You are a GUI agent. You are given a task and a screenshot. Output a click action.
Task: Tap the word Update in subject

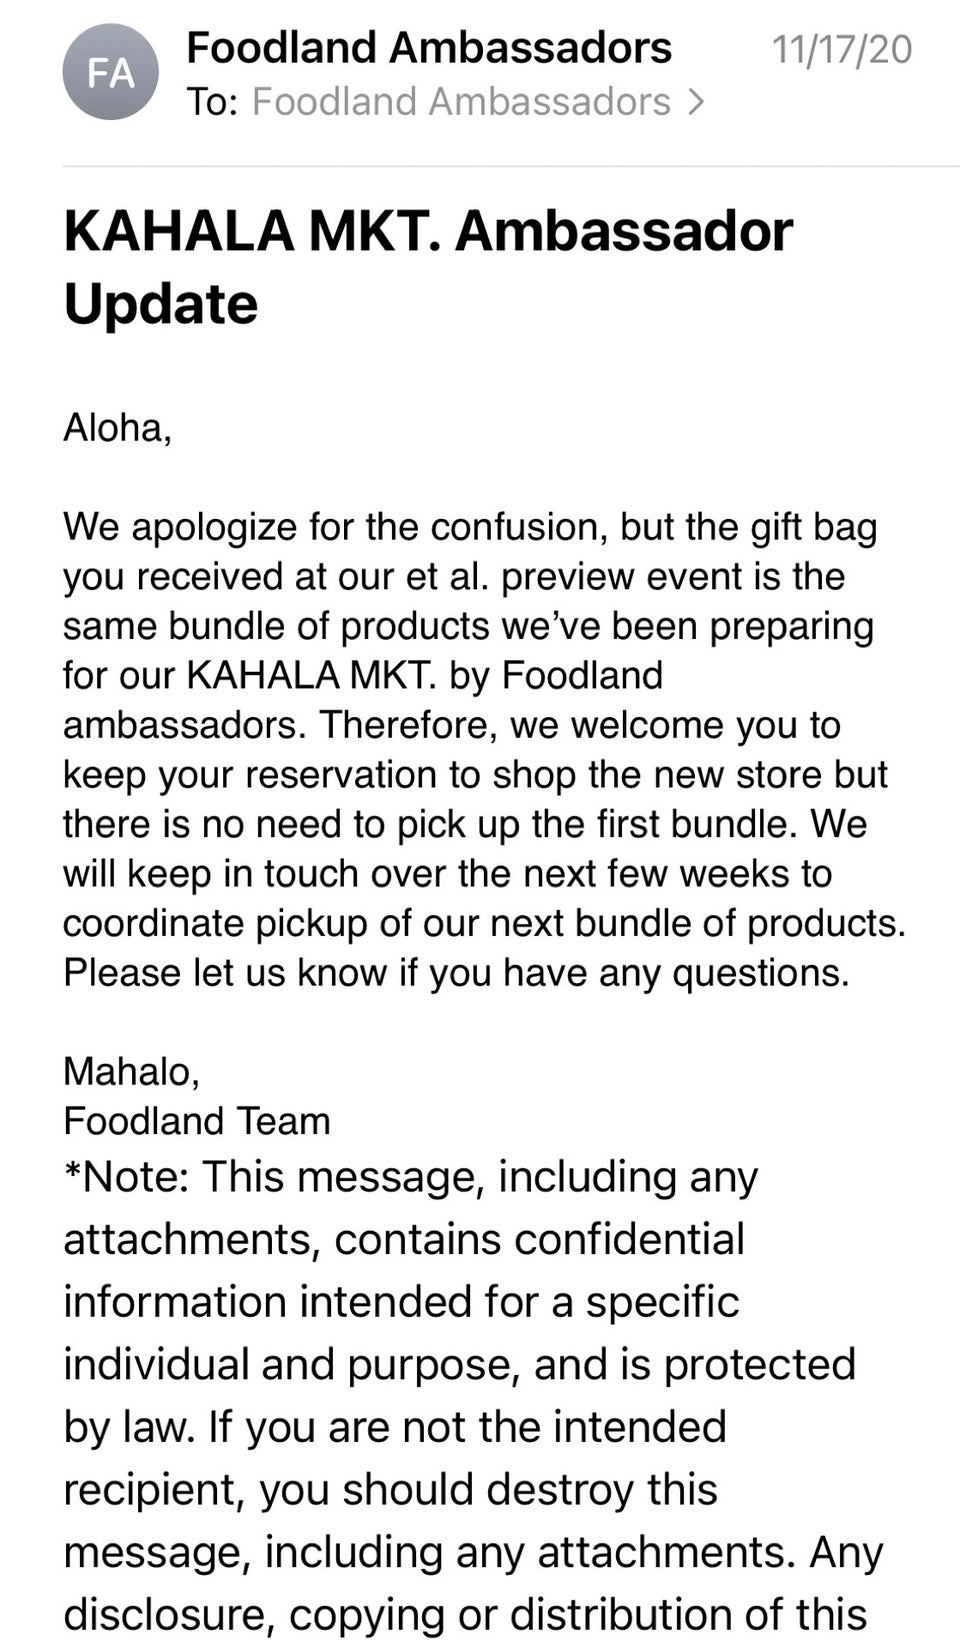tap(161, 304)
